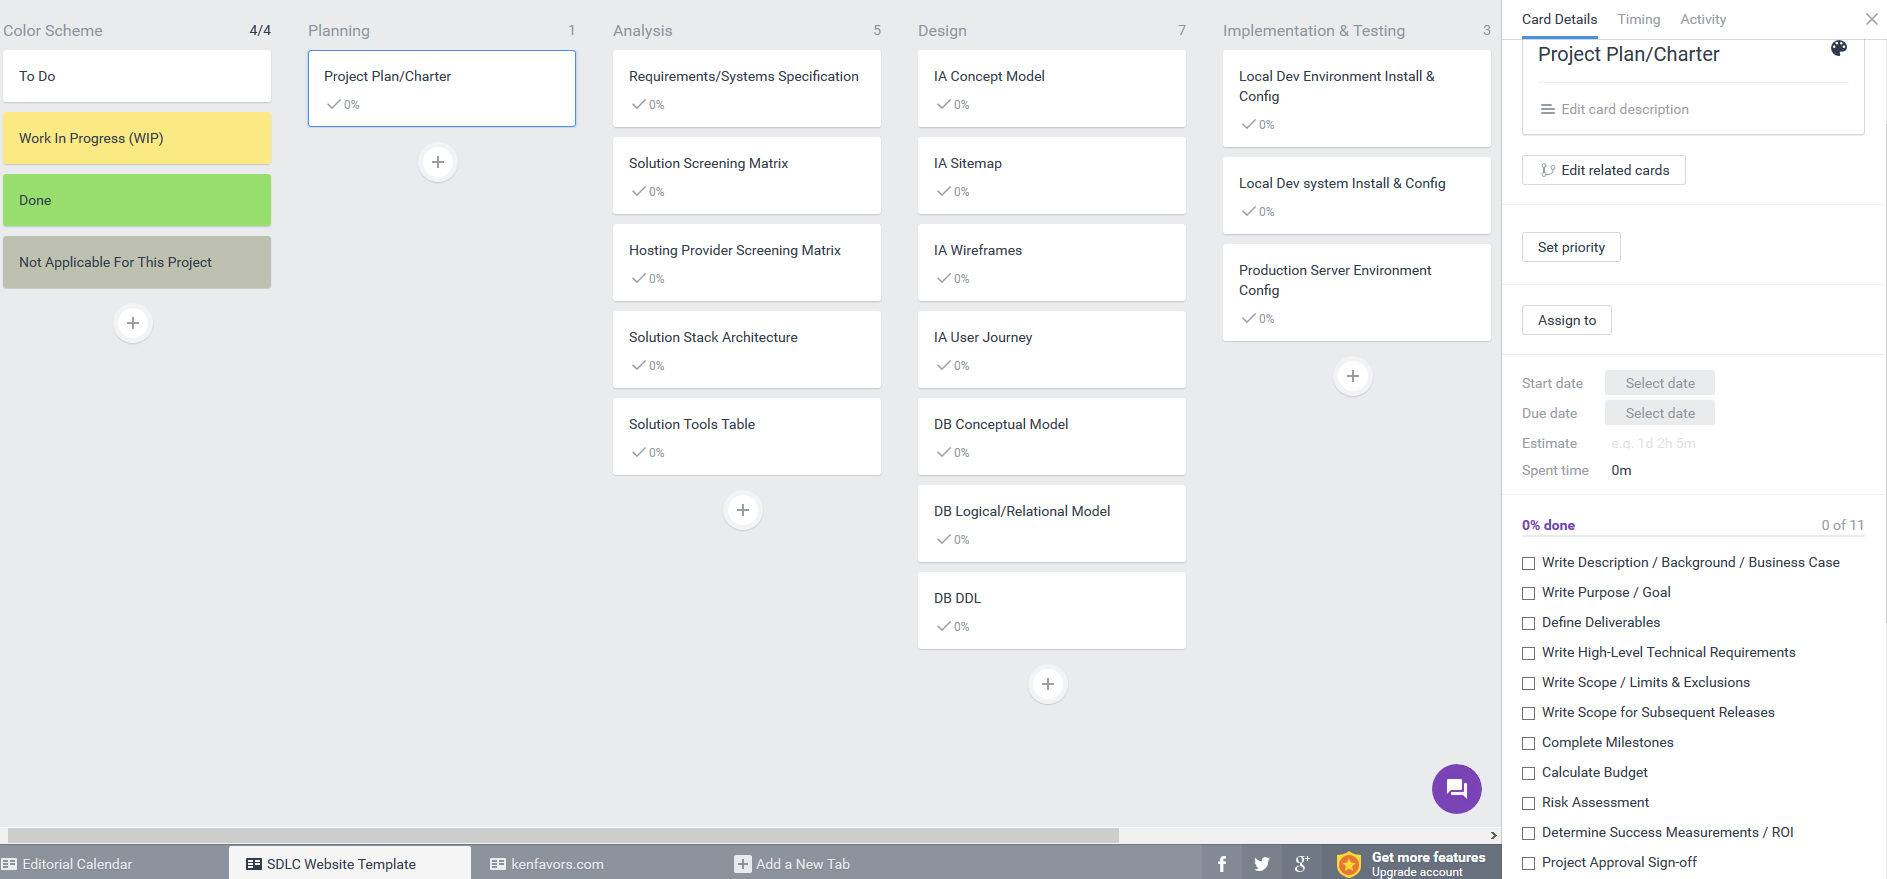Image resolution: width=1887 pixels, height=879 pixels.
Task: Check Write Purpose / Goal item
Action: click(x=1528, y=593)
